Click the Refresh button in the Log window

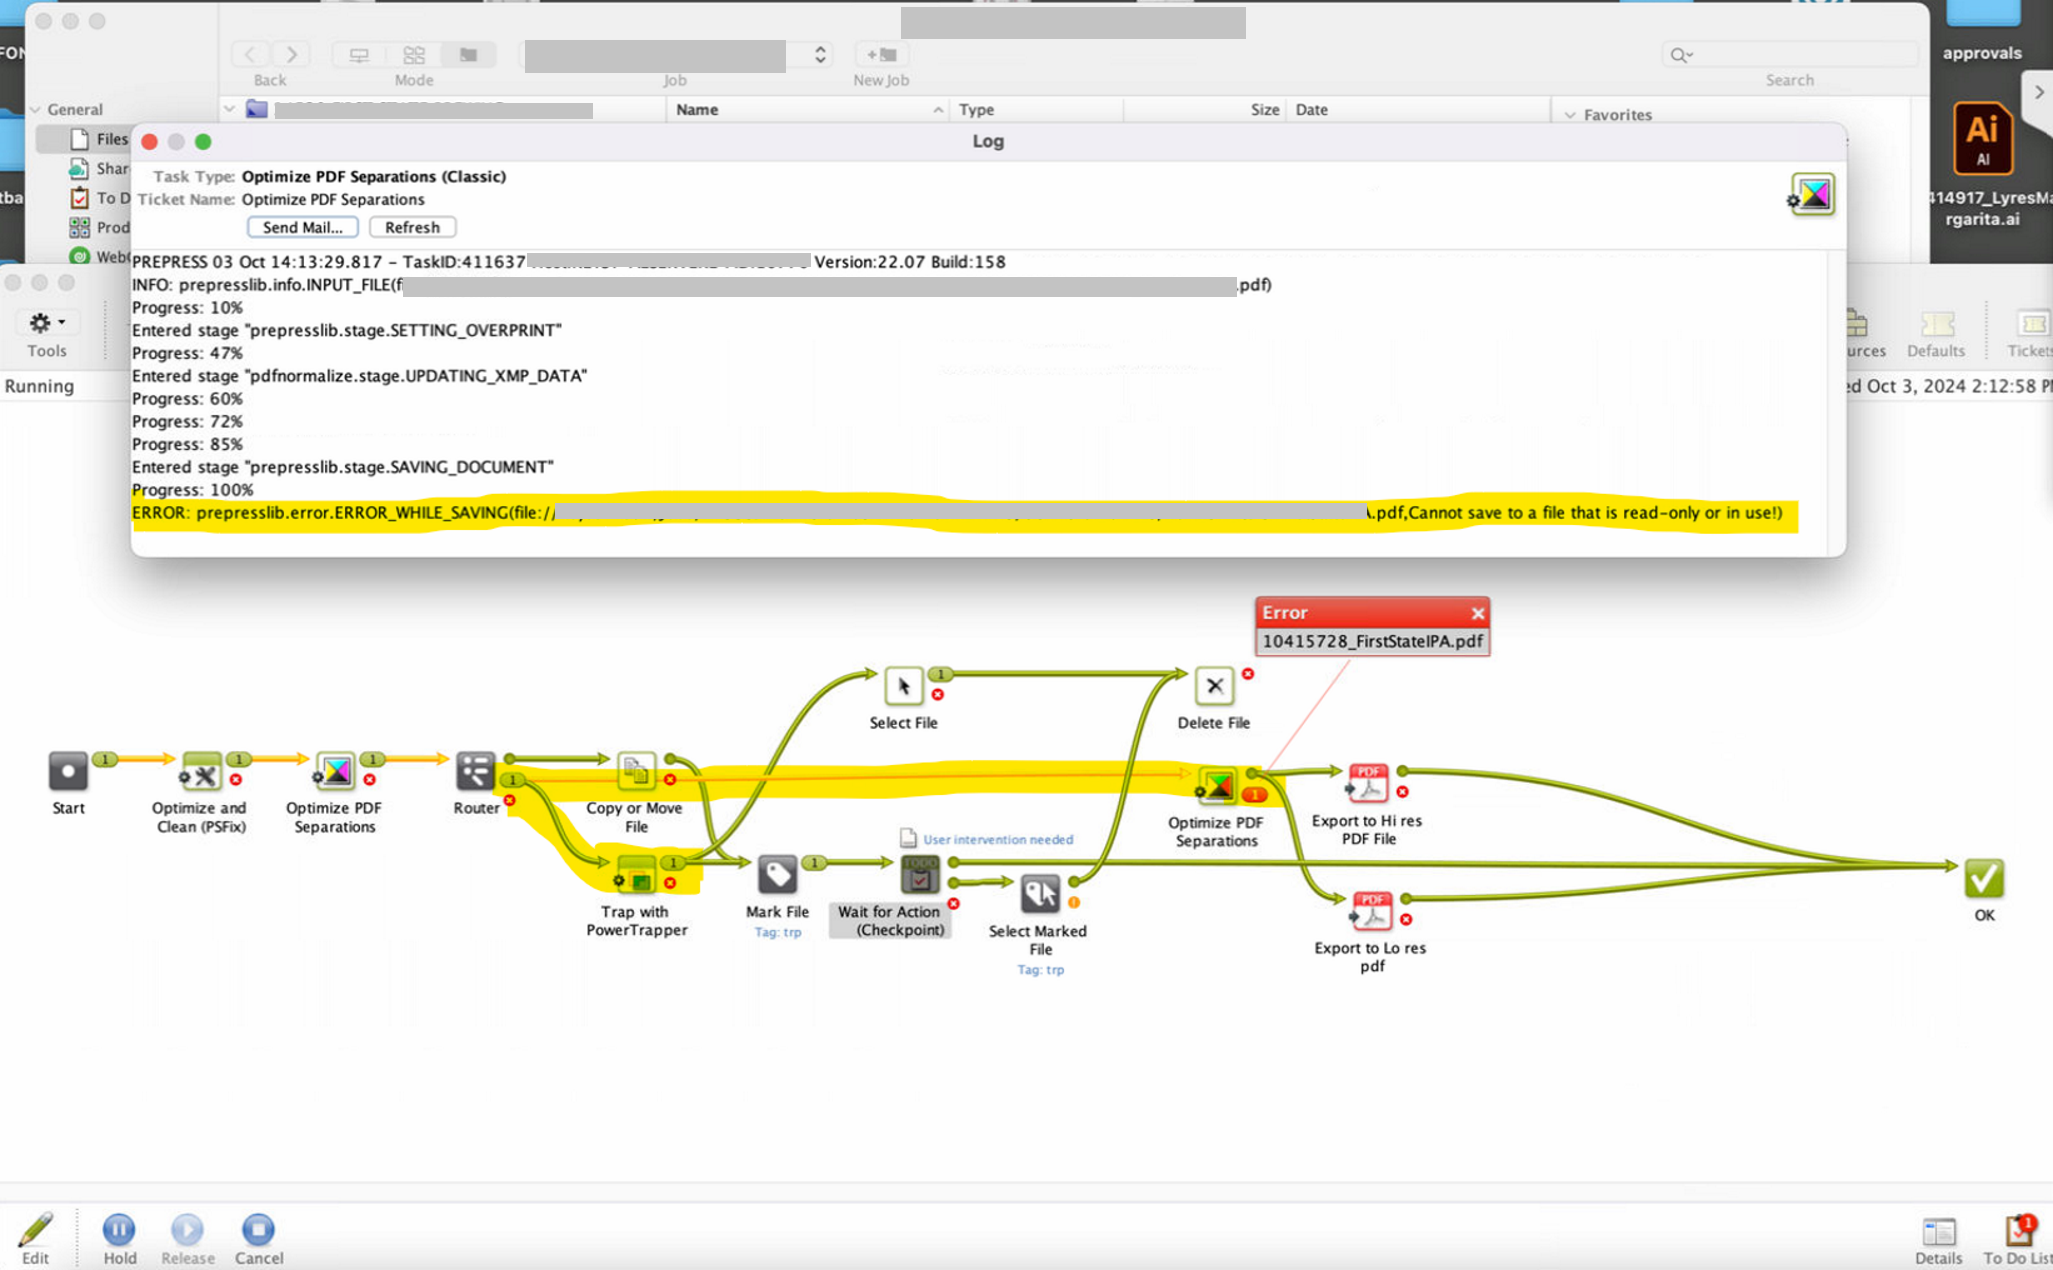411,226
